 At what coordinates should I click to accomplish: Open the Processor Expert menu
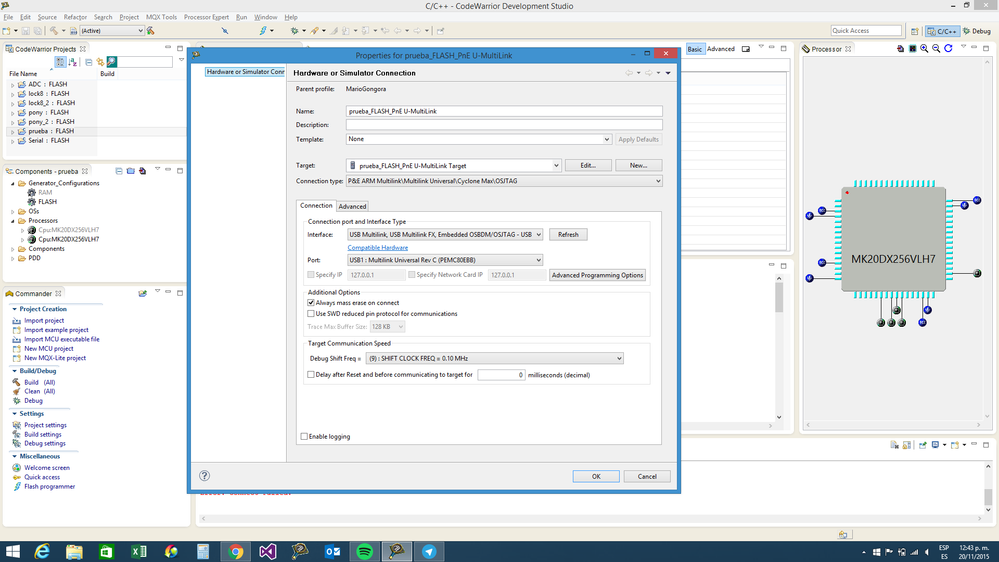point(206,17)
